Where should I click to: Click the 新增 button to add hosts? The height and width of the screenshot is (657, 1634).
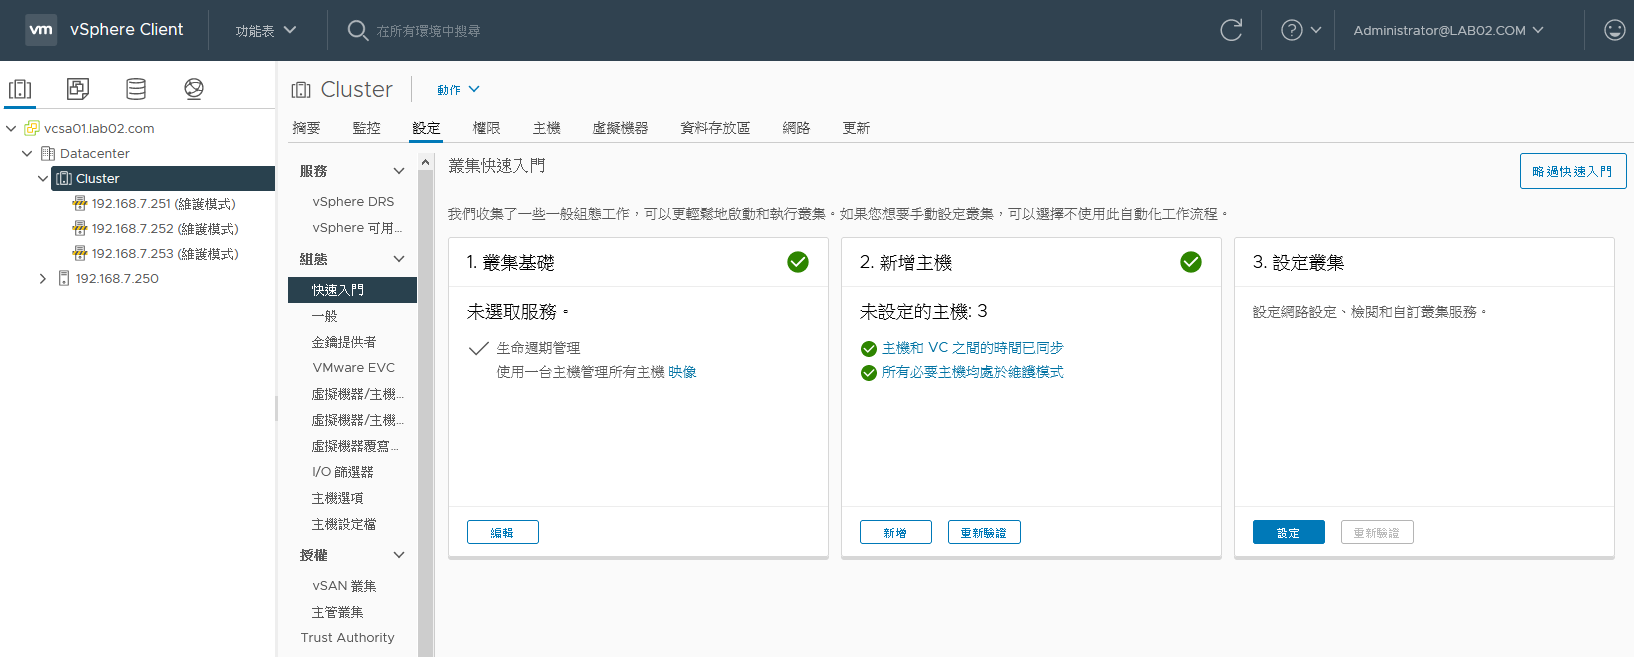pyautogui.click(x=895, y=532)
